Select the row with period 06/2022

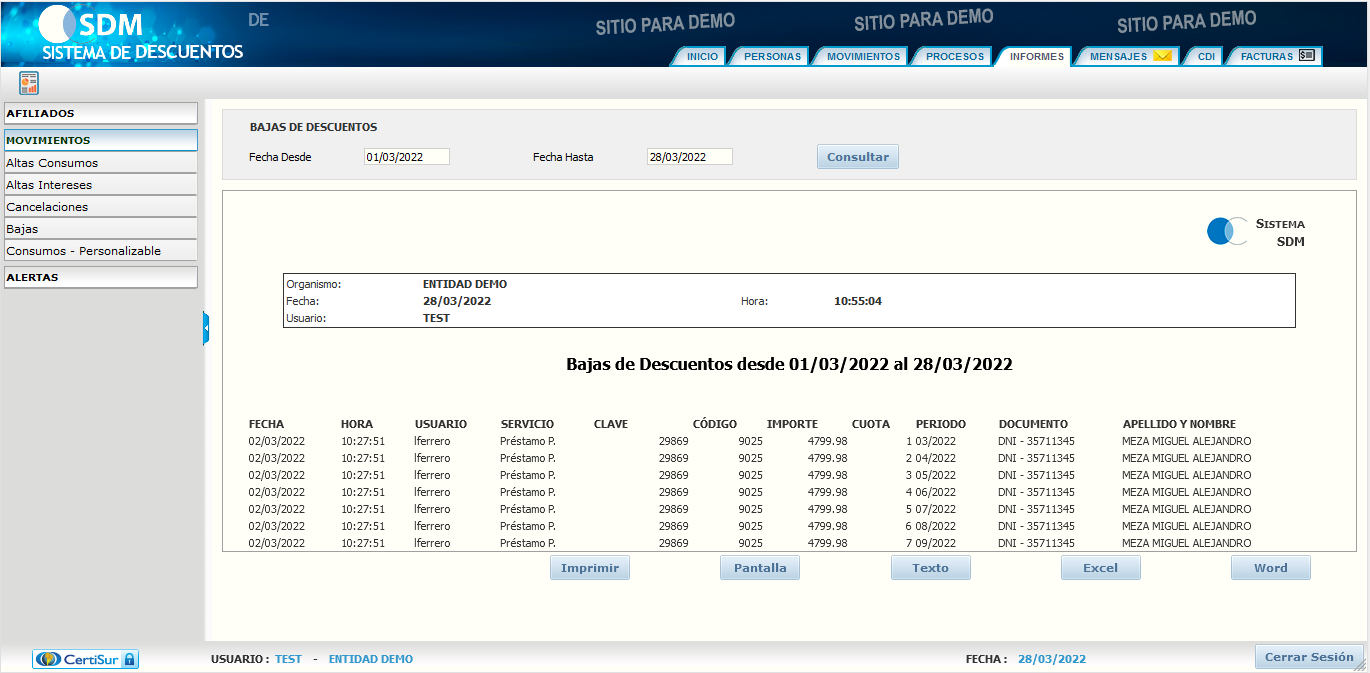tap(750, 492)
